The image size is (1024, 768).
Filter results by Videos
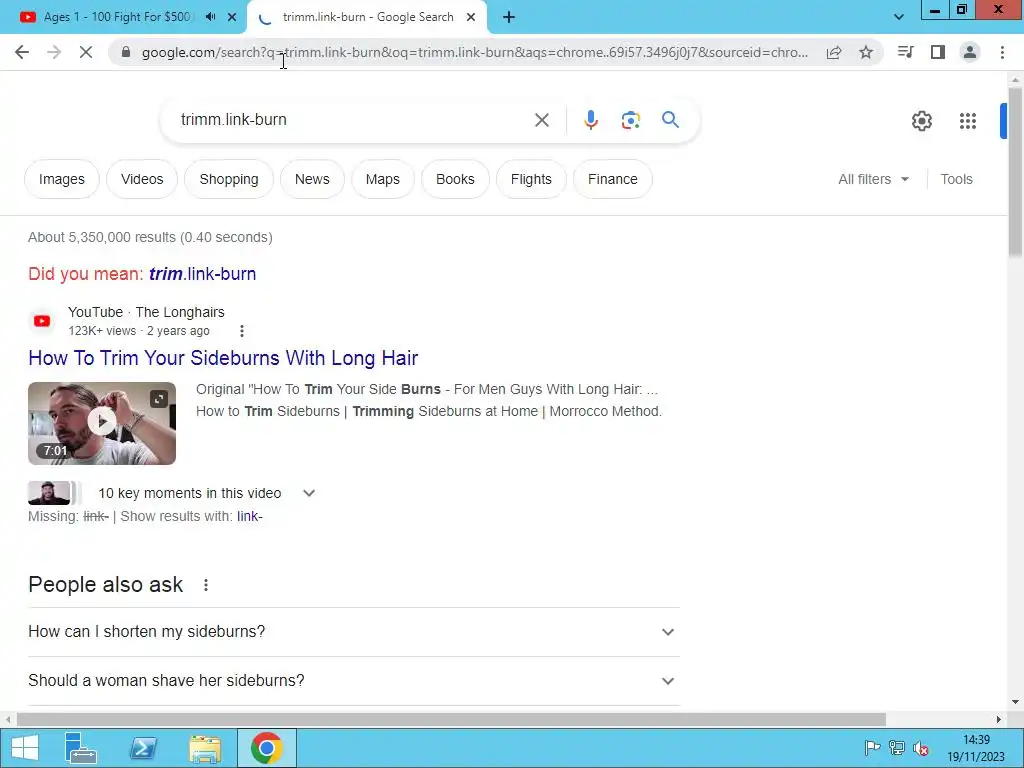[142, 179]
